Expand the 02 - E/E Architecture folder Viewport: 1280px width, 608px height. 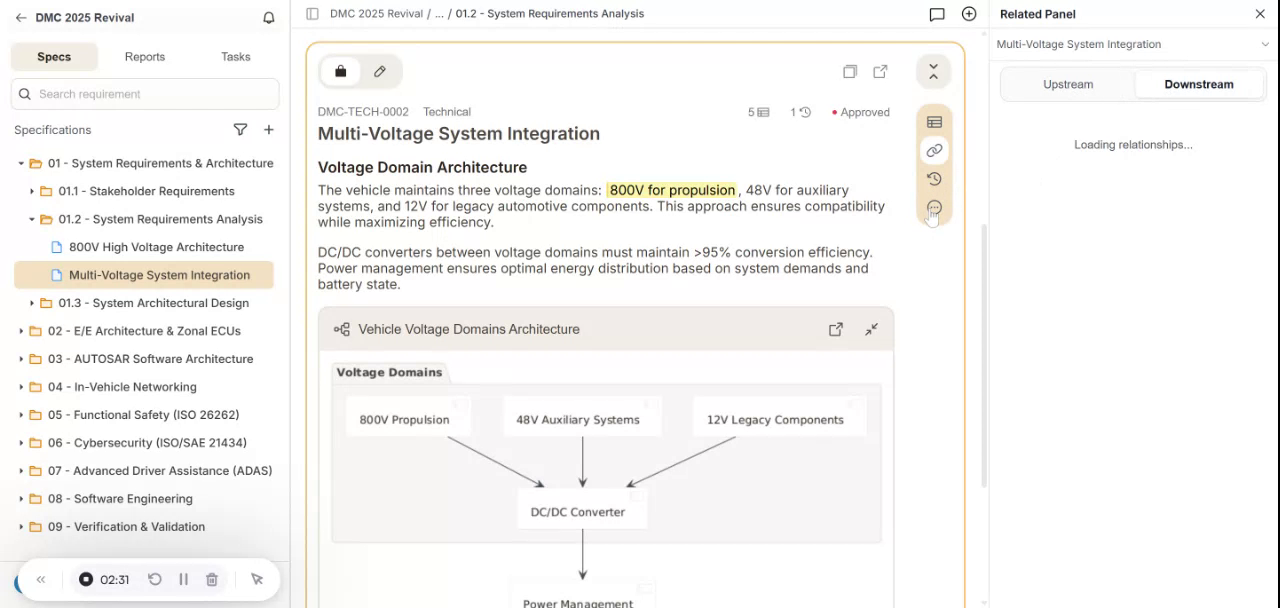tap(21, 331)
